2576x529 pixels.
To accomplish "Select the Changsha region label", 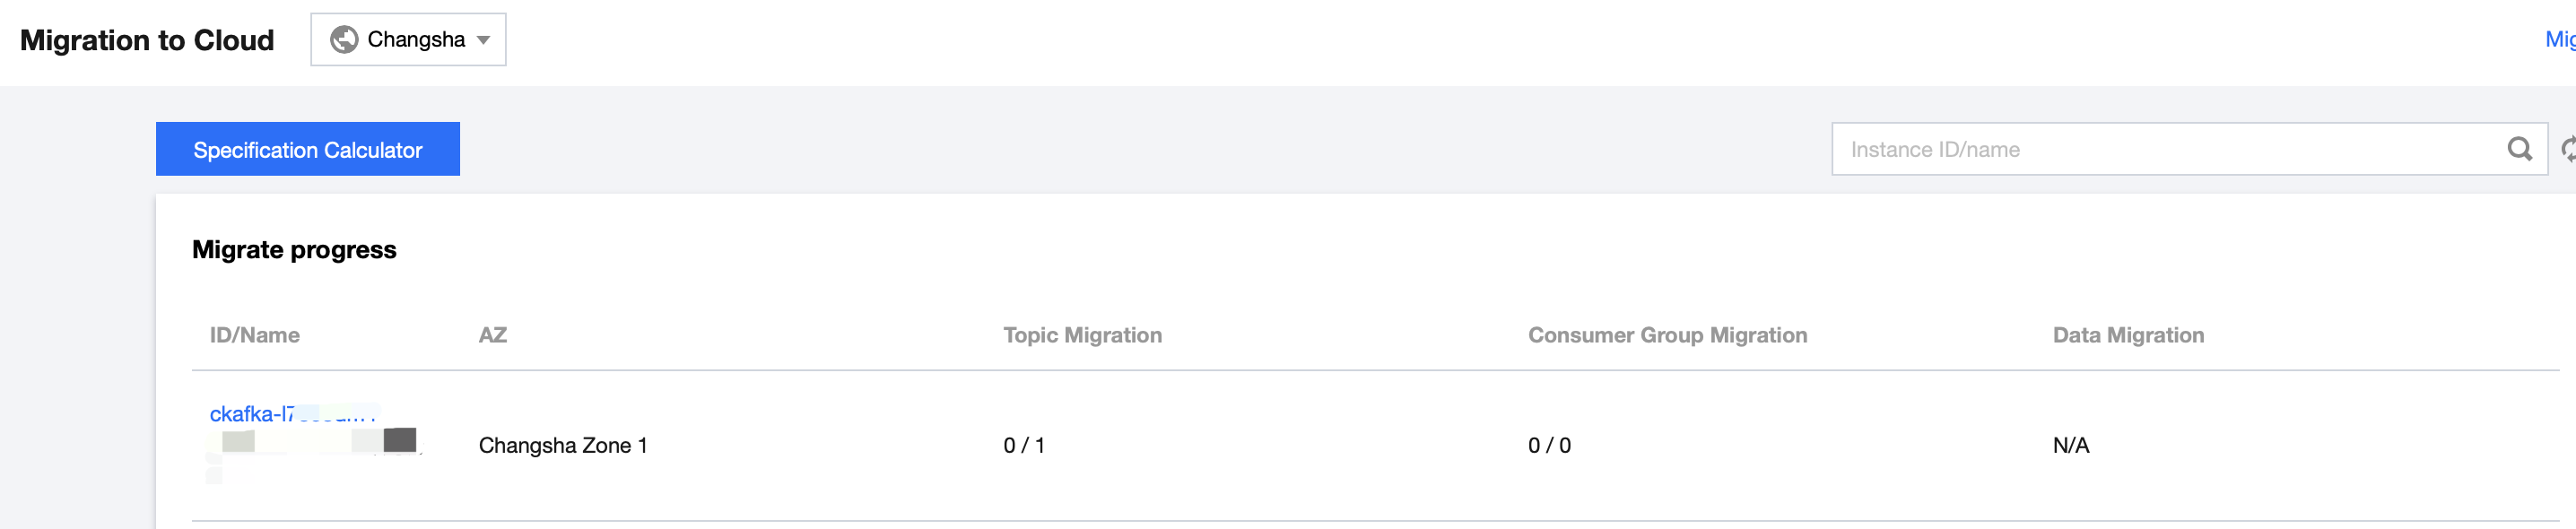I will [416, 40].
